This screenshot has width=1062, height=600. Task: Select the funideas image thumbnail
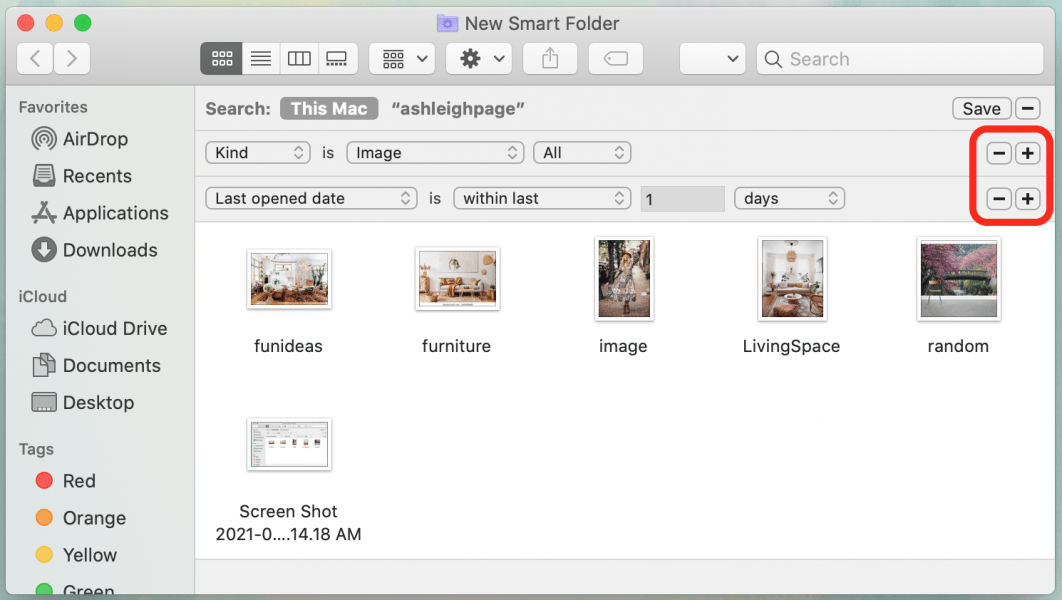tap(289, 279)
